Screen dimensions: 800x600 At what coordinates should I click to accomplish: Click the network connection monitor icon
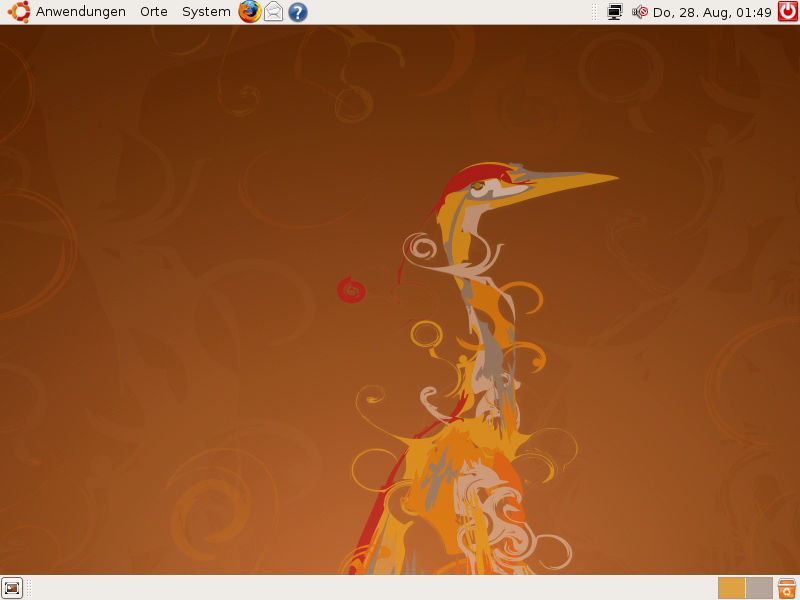(615, 12)
